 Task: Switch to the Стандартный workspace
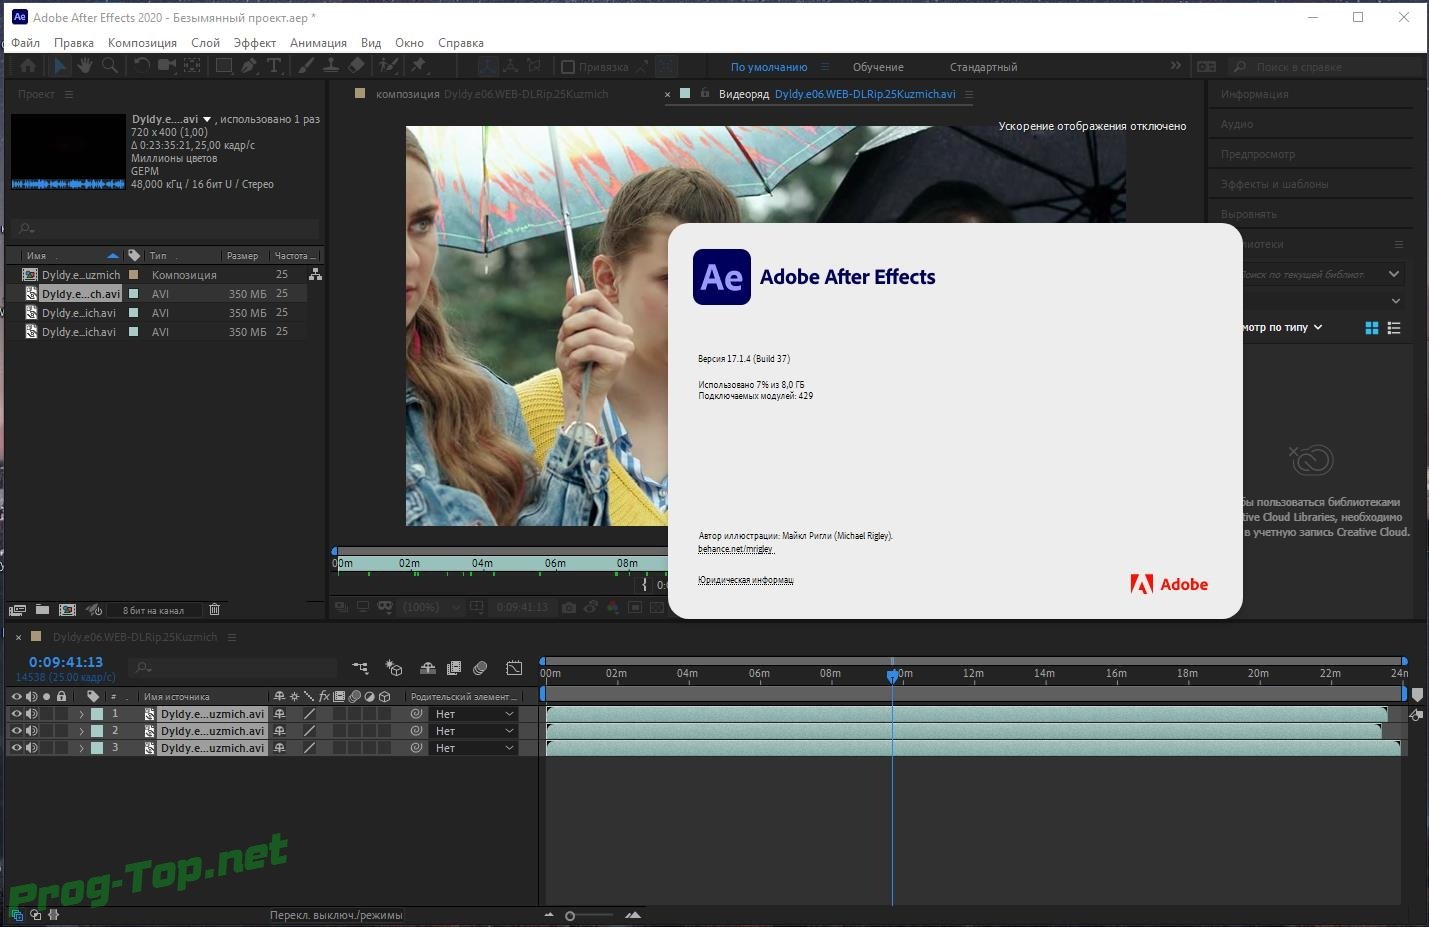[x=983, y=67]
